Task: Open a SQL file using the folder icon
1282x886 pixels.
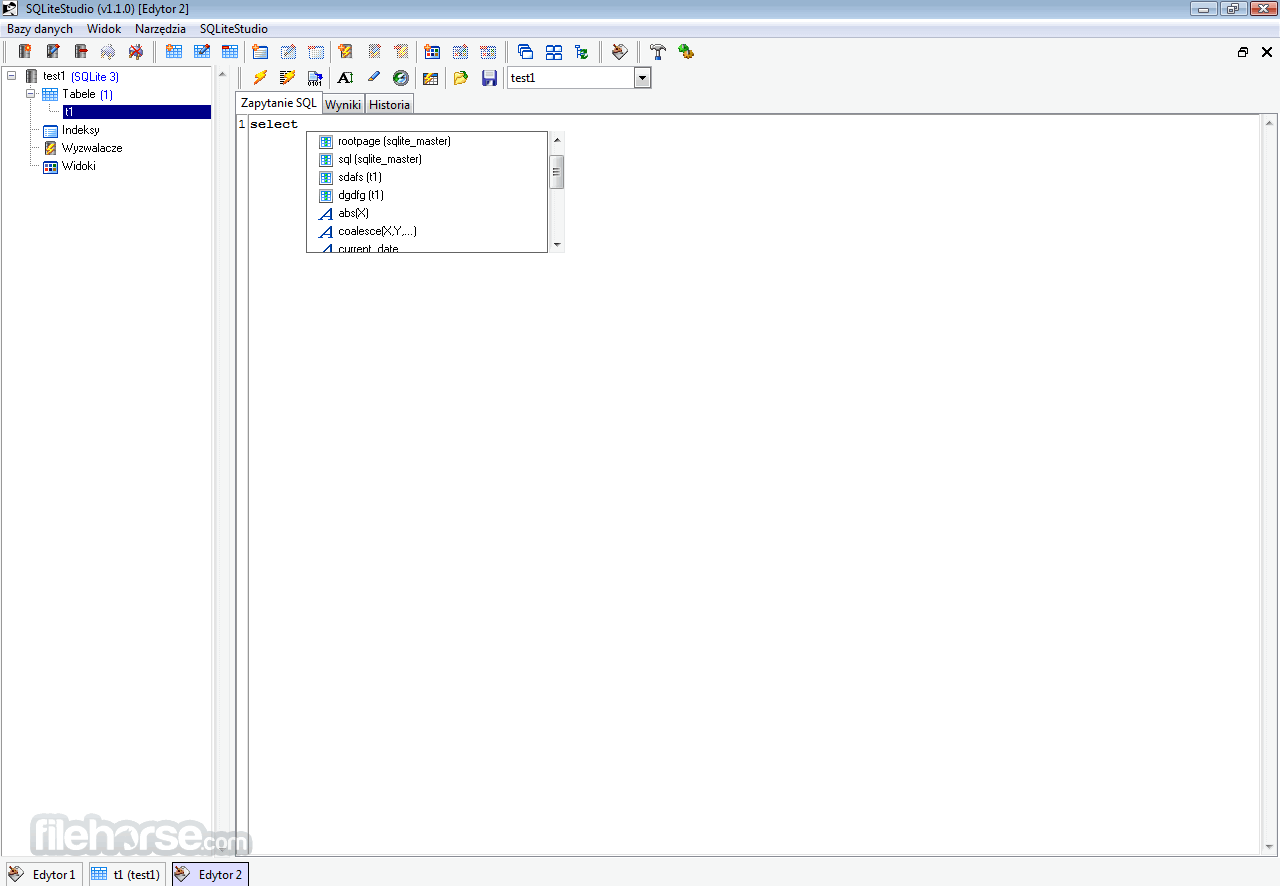Action: [x=460, y=77]
